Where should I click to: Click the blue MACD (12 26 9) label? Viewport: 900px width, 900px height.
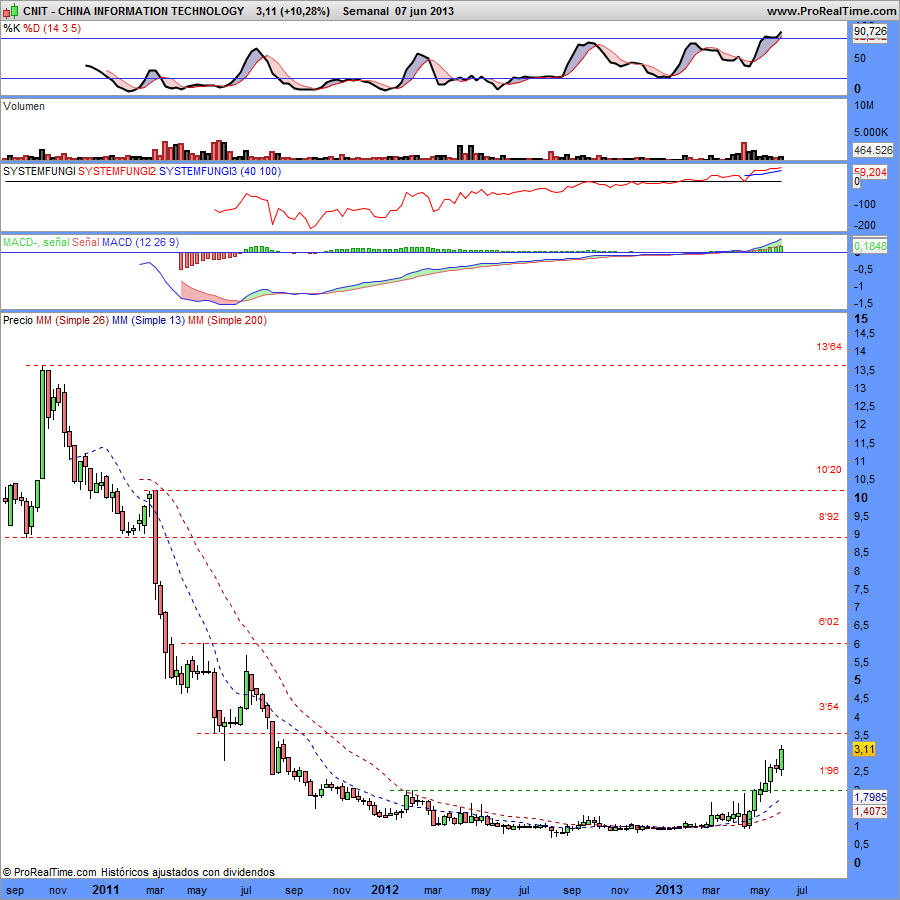(x=141, y=242)
